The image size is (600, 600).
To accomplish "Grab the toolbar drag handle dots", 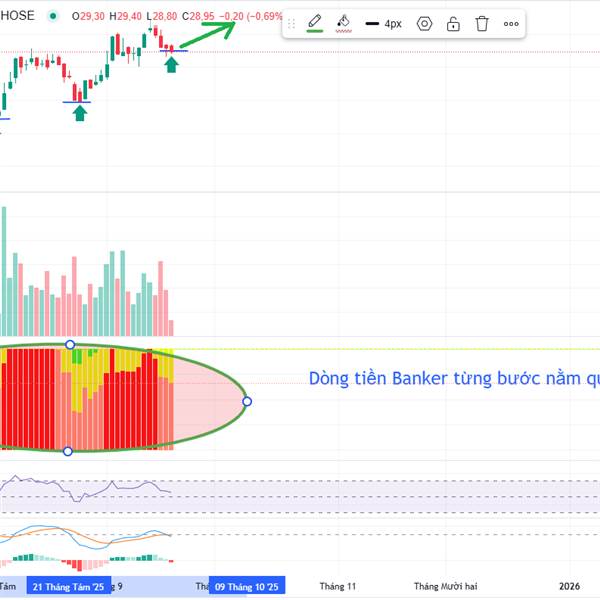I will click(291, 24).
